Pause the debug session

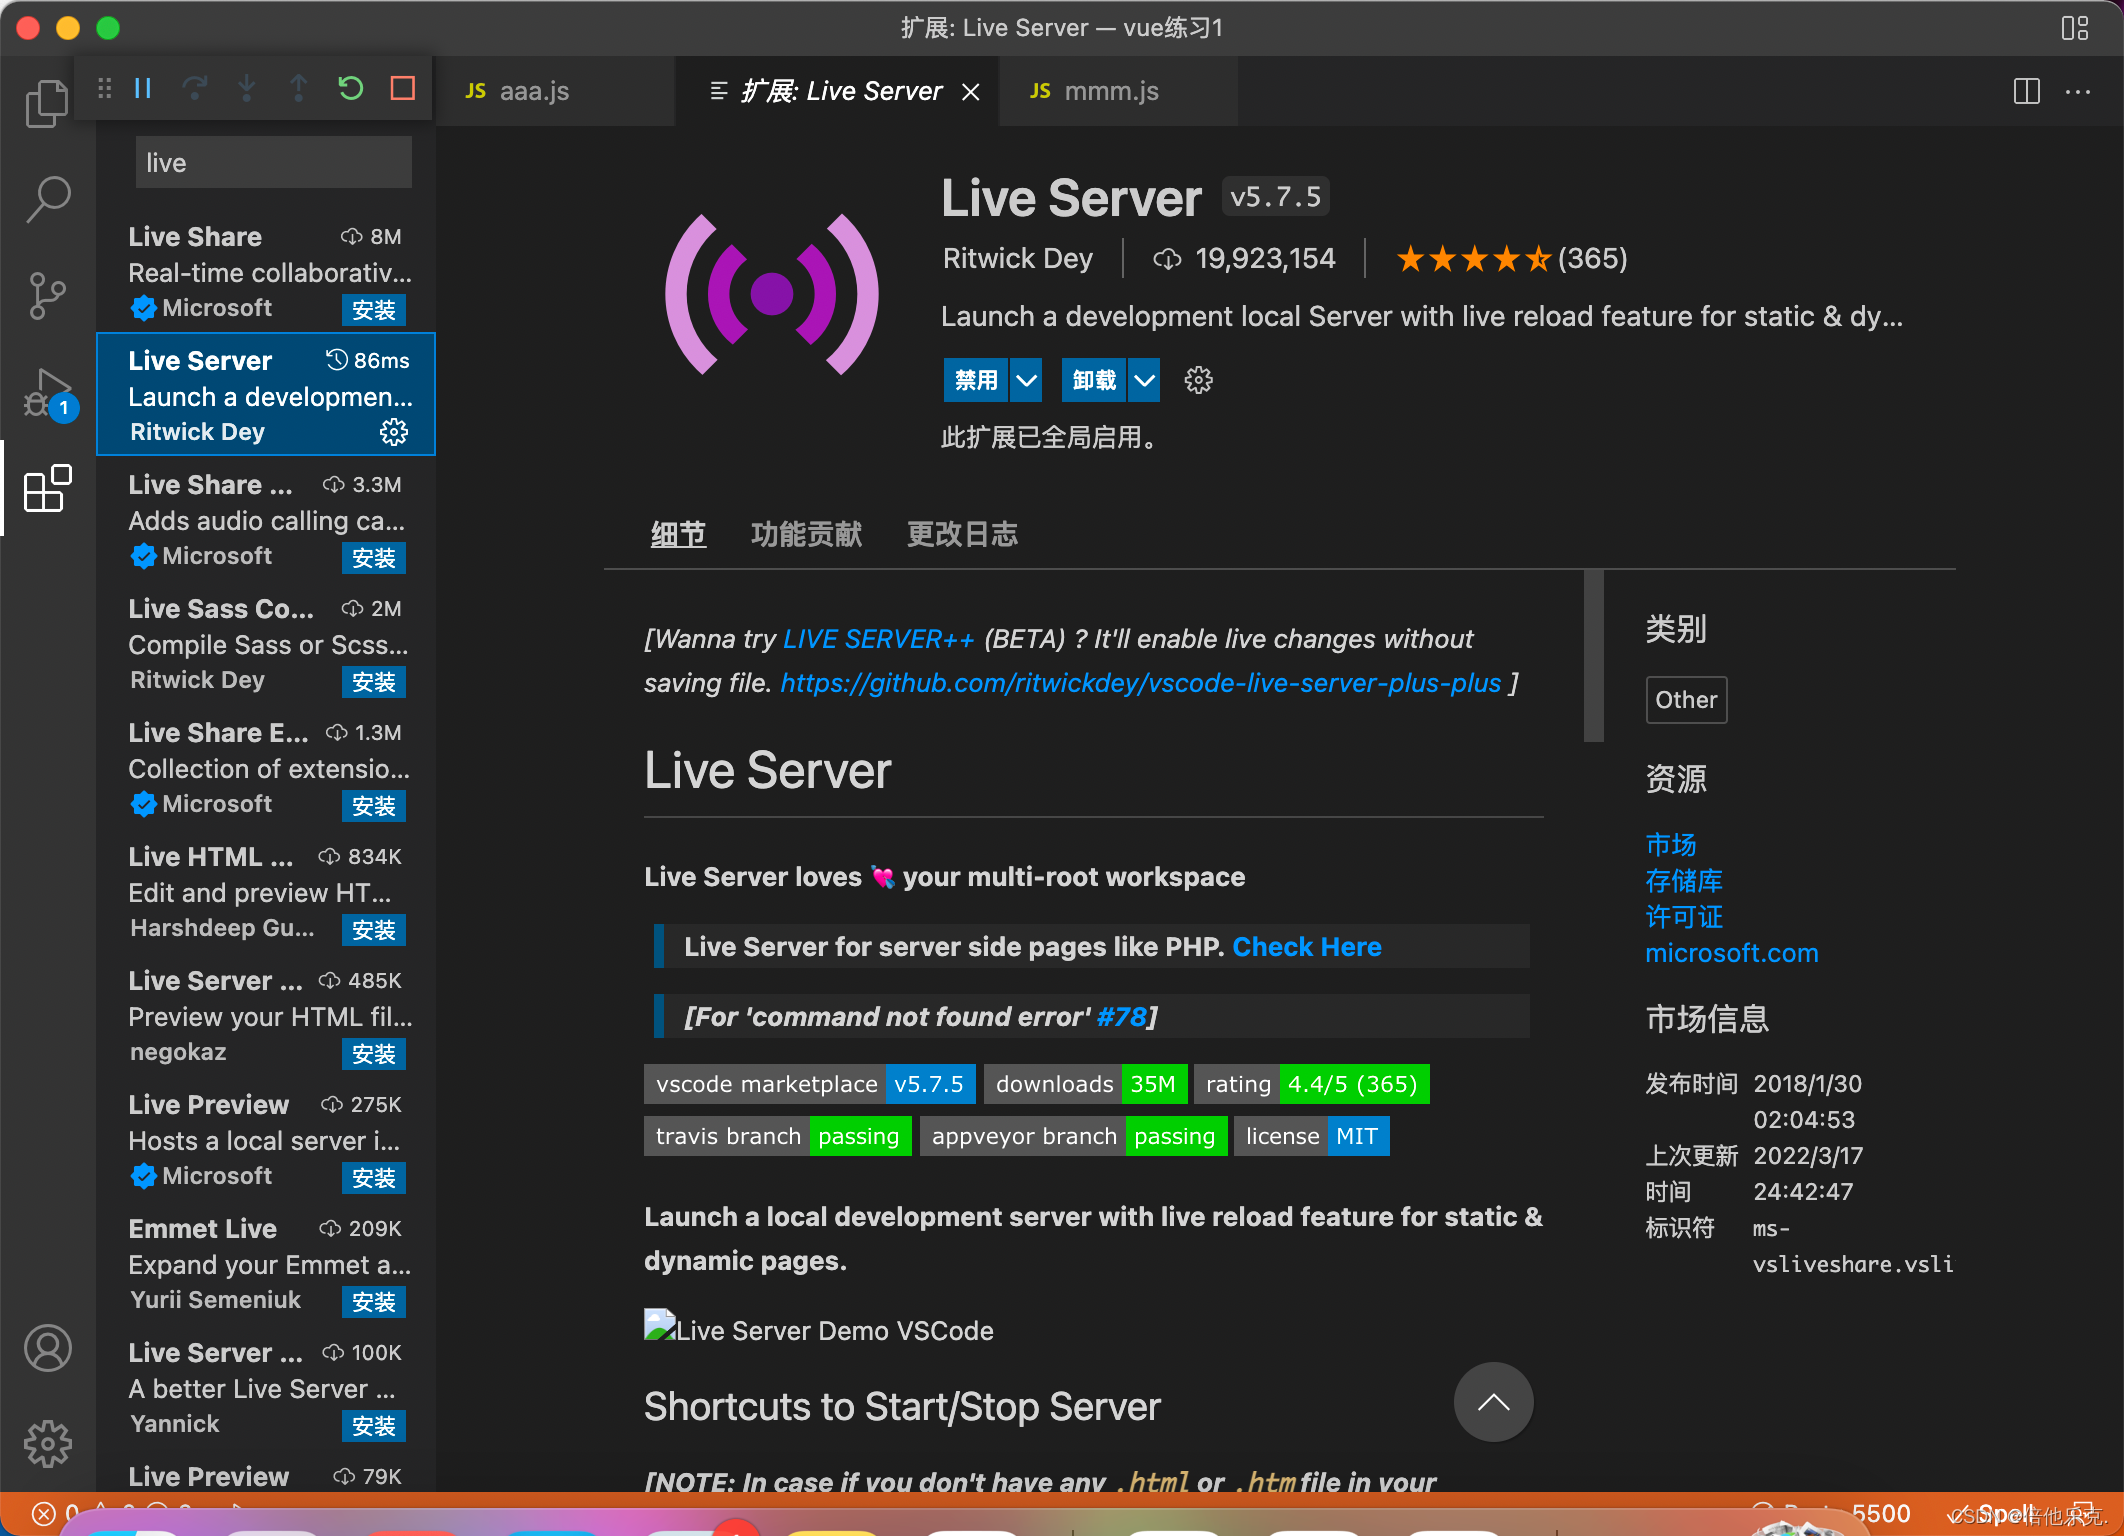(143, 89)
